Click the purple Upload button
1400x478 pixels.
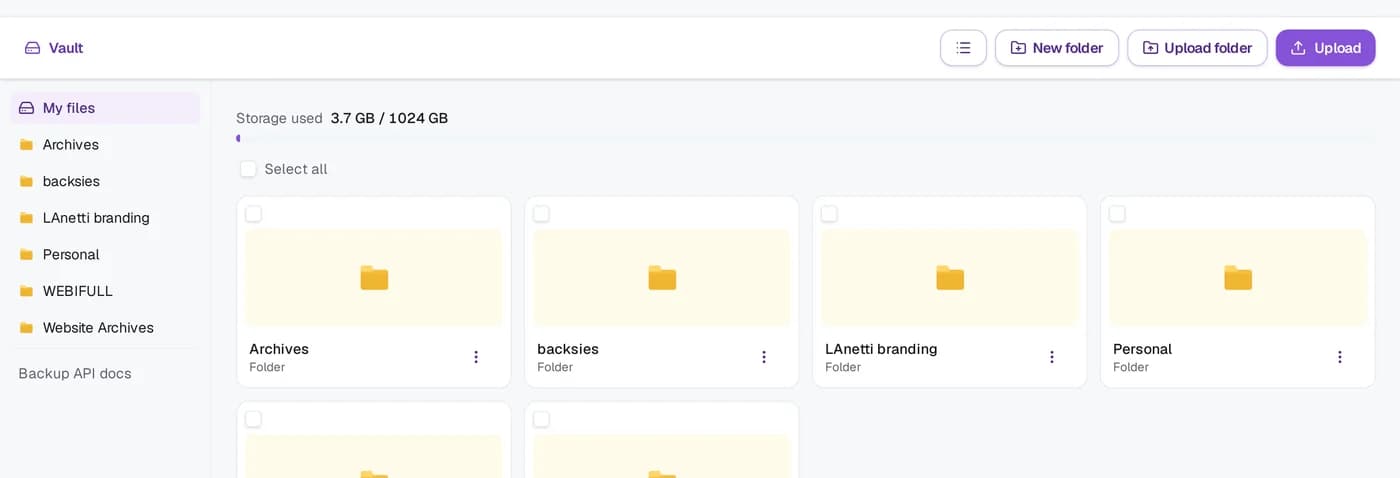pos(1325,48)
